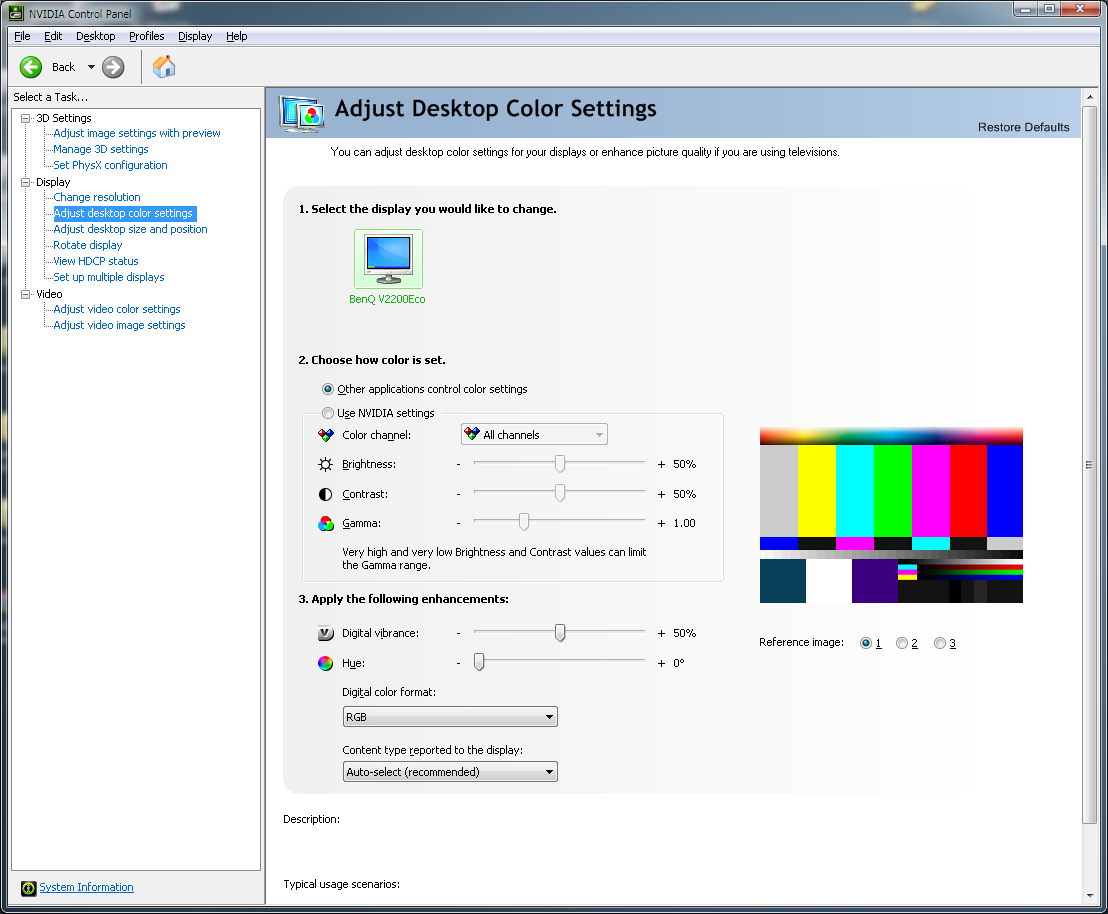Collapse the 3D Settings tree node

pyautogui.click(x=26, y=118)
